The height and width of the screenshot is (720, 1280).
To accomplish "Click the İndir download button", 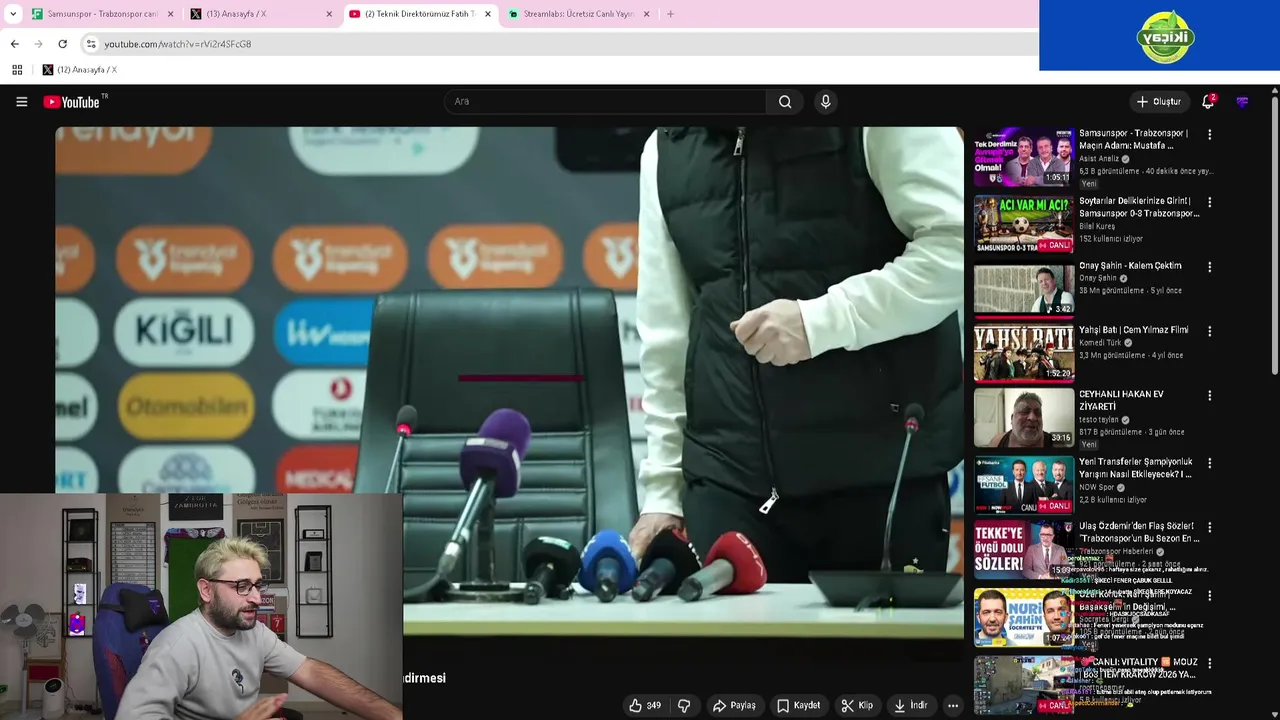I will coord(911,705).
